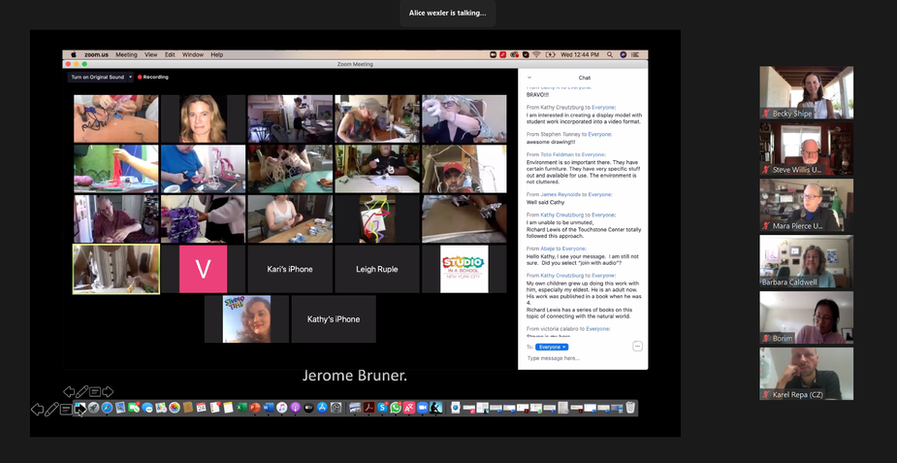
Task: Launch Microsoft Word from the dock
Action: [x=268, y=407]
